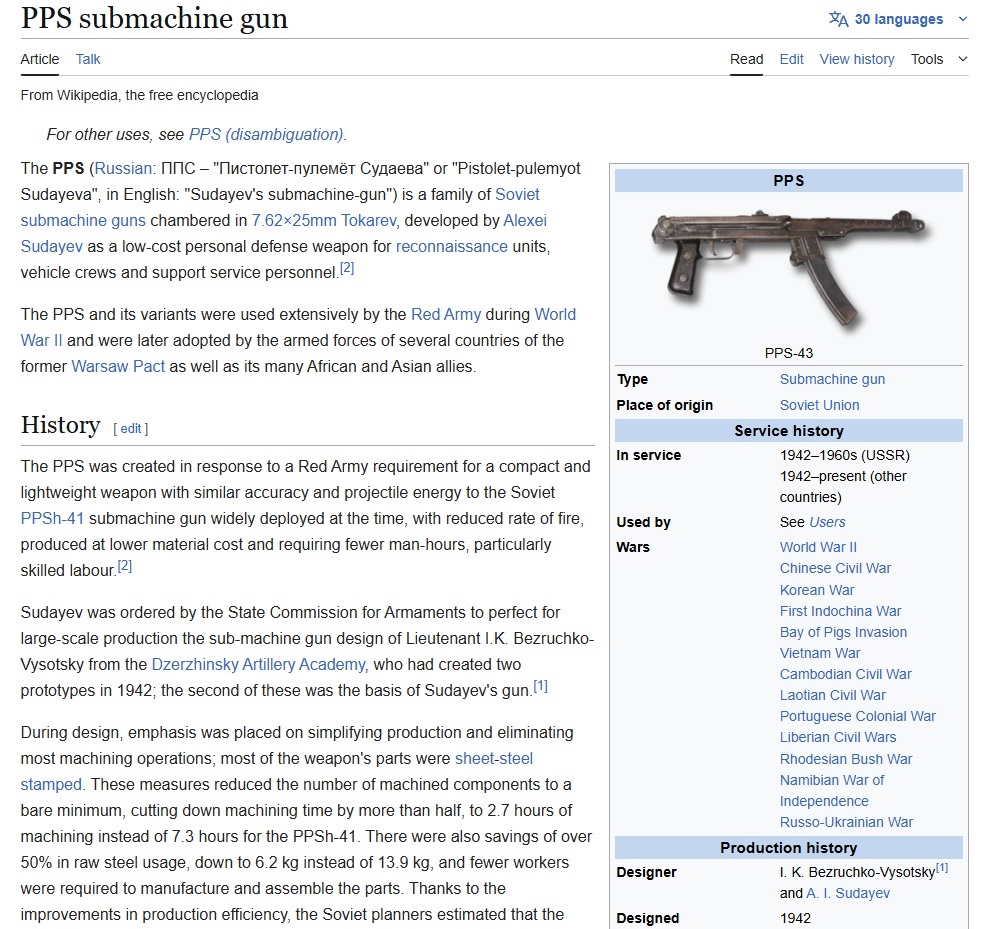Switch to the Talk tab
985x929 pixels.
(88, 59)
